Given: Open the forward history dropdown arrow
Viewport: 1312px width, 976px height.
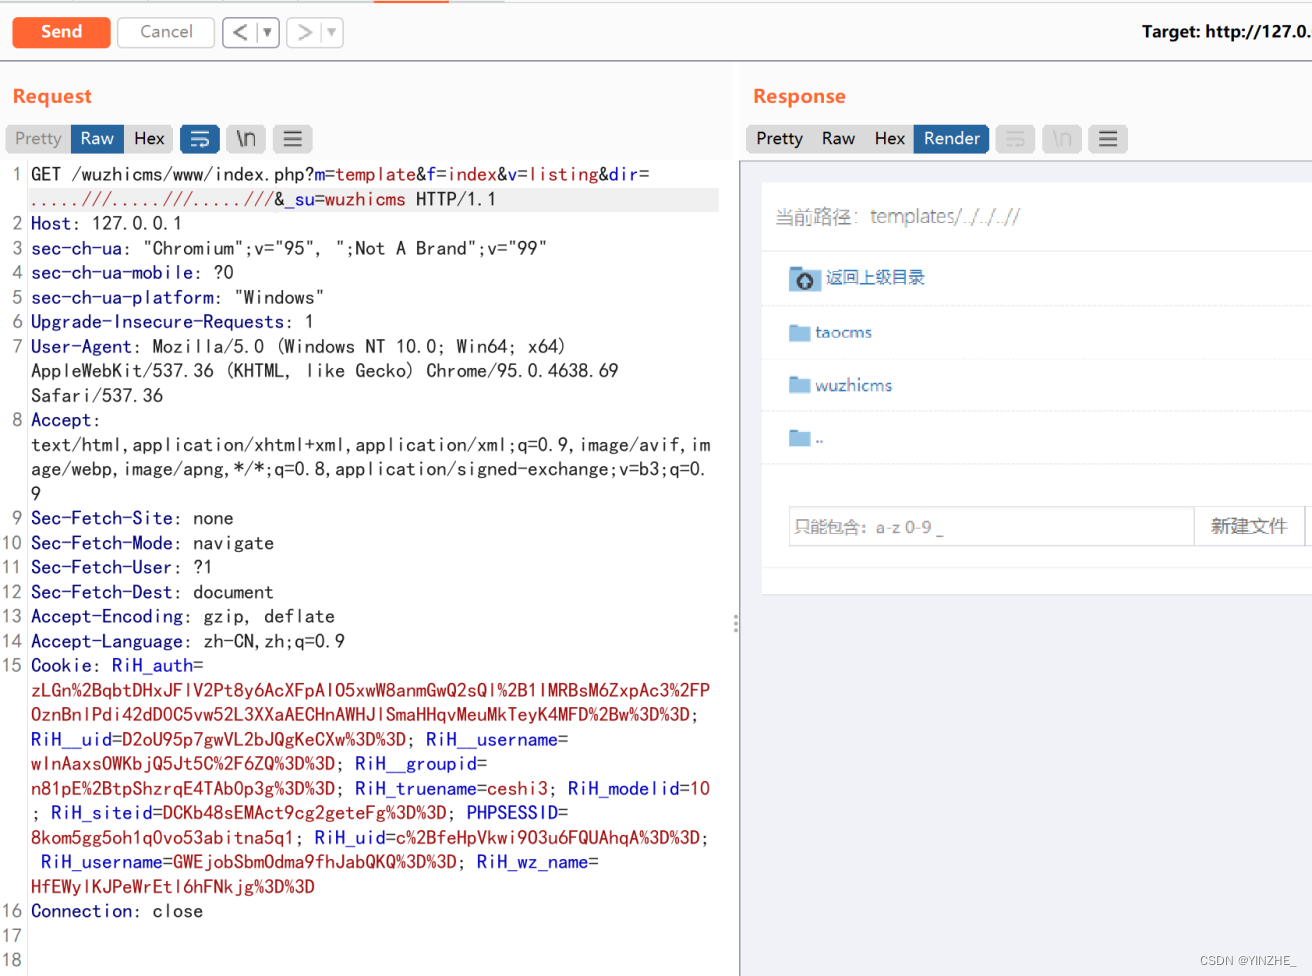Looking at the screenshot, I should (x=332, y=32).
